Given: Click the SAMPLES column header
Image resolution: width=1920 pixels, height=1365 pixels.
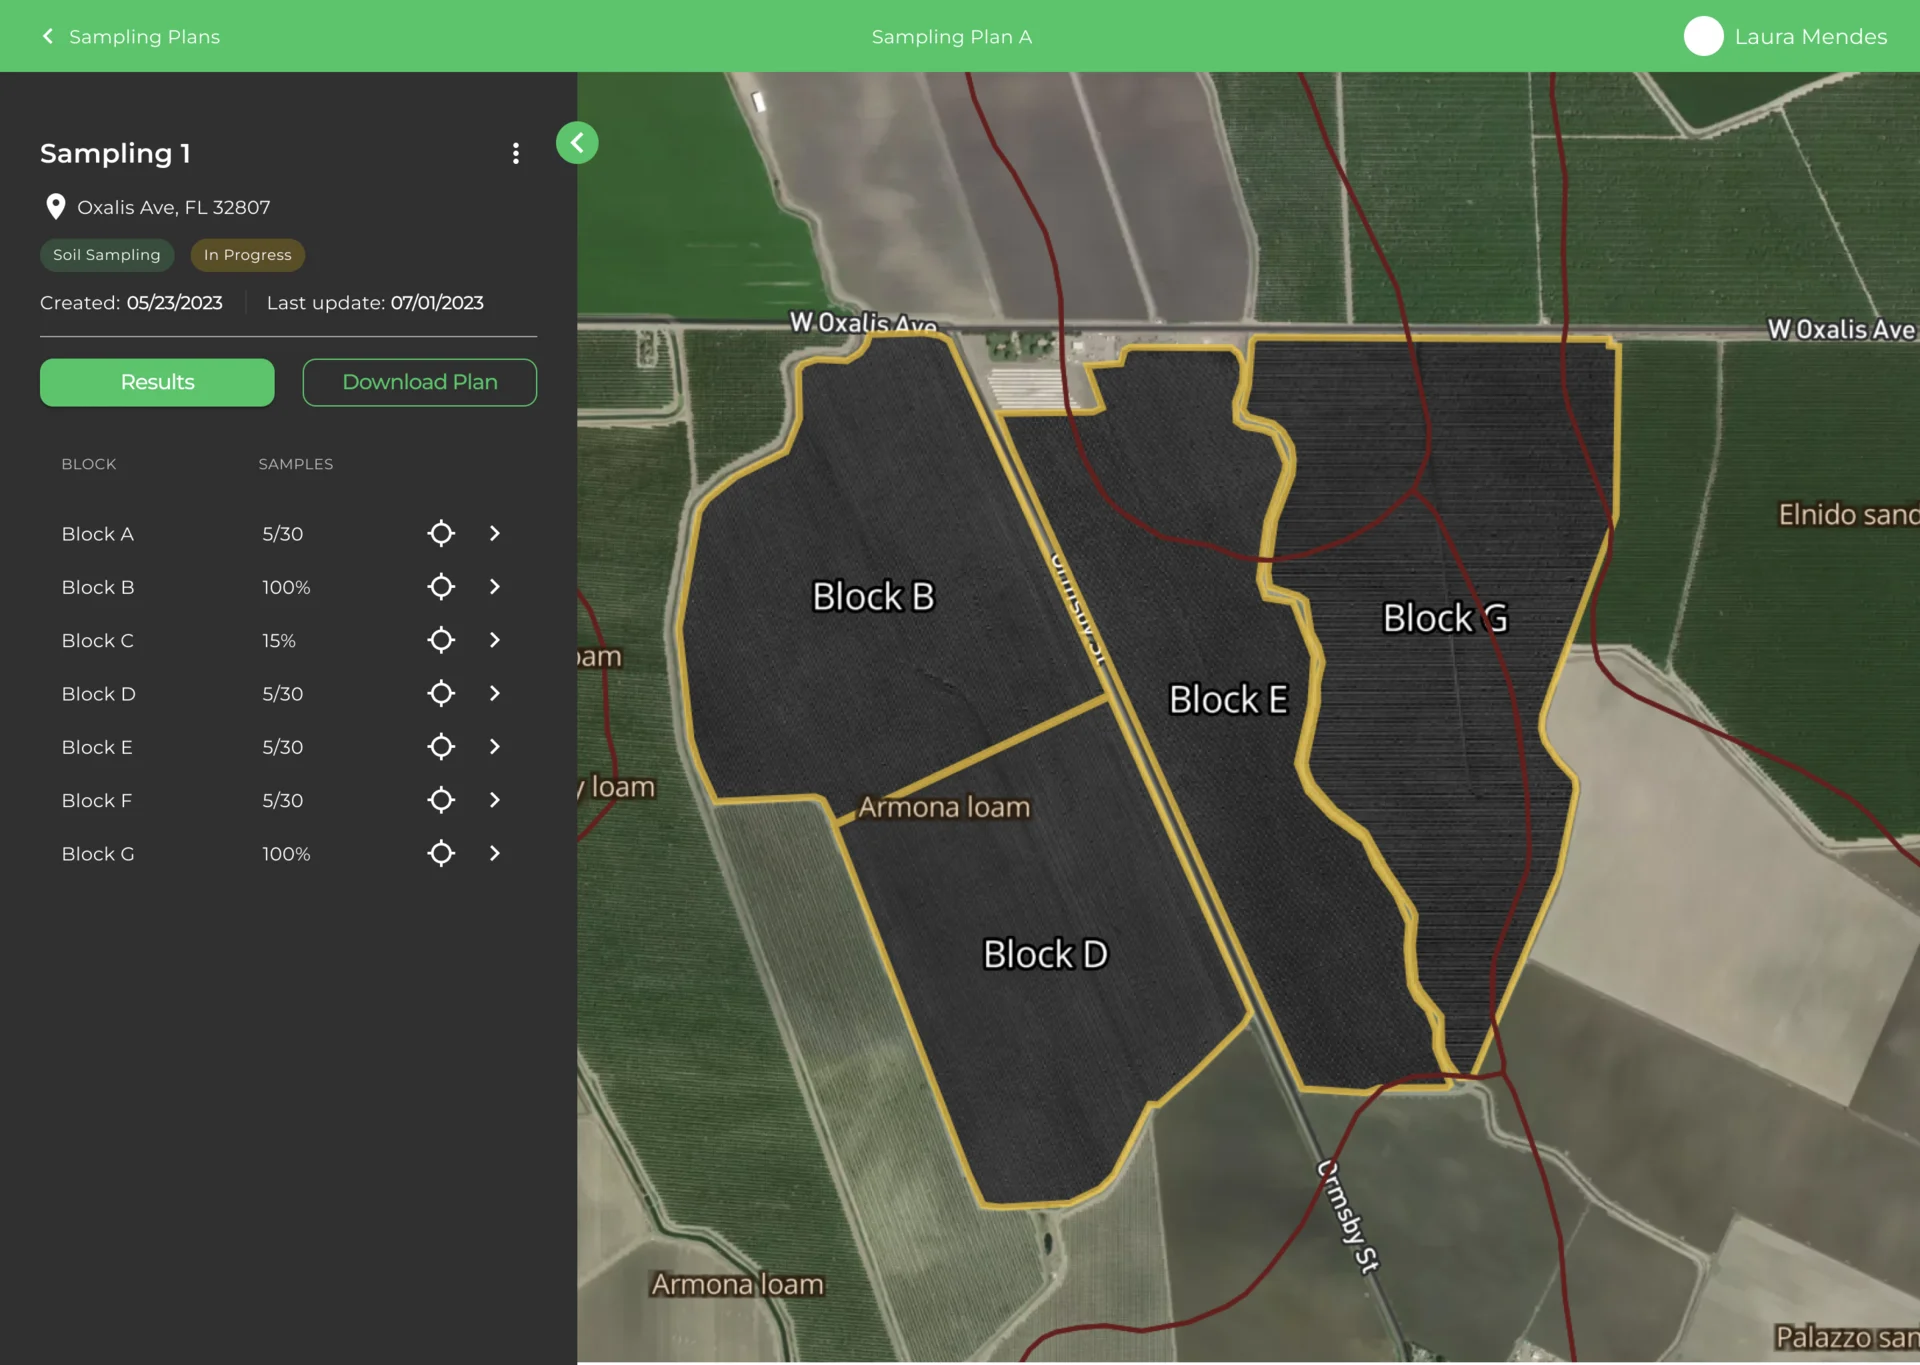Looking at the screenshot, I should 296,464.
